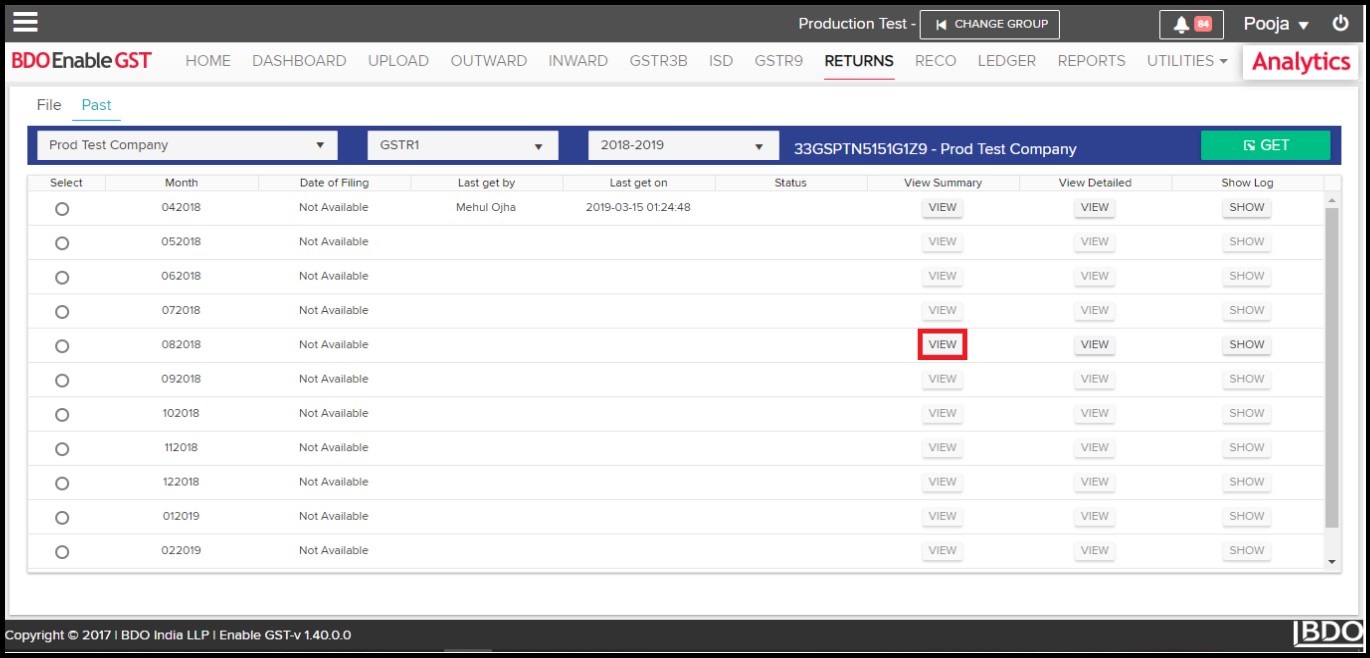This screenshot has height=658, width=1370.
Task: Click the BDO Enable GST logo
Action: tap(81, 61)
